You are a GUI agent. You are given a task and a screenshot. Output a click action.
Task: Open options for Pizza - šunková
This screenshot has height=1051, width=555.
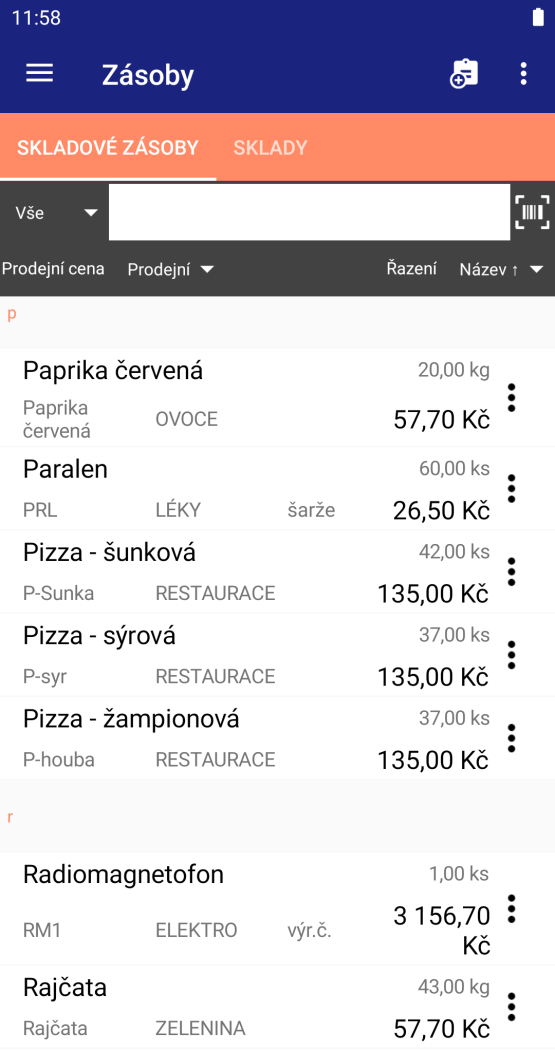pos(511,572)
